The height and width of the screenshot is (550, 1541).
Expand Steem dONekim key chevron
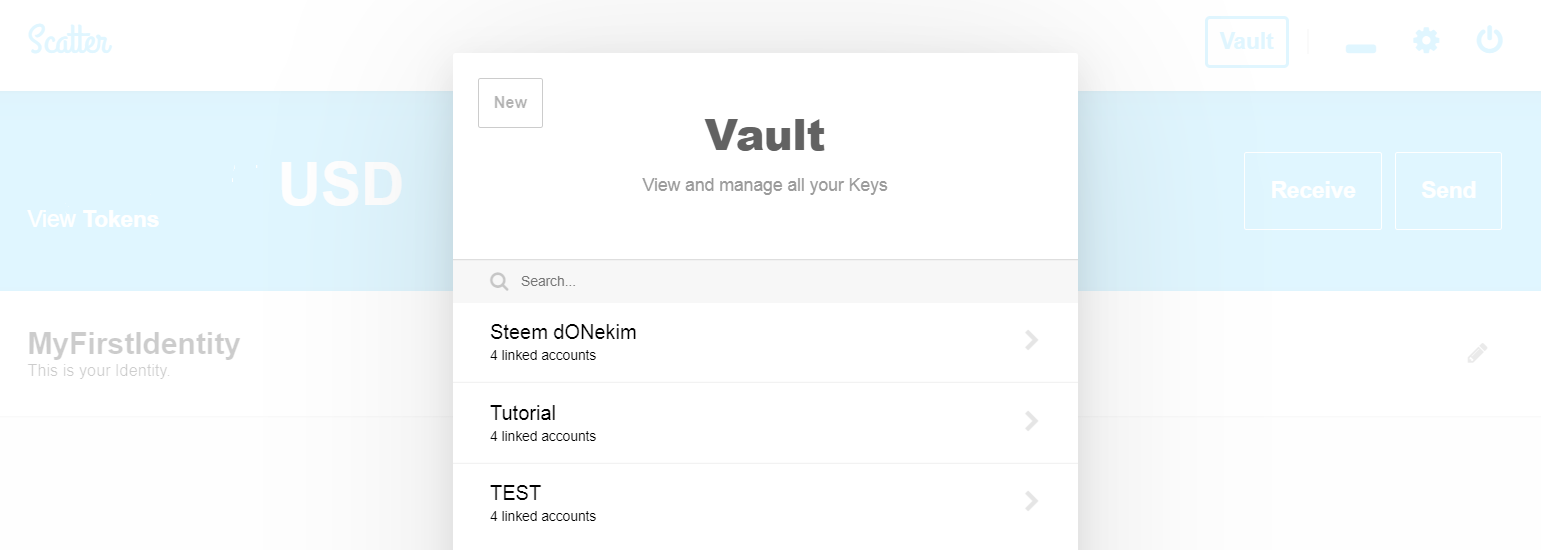point(1032,341)
